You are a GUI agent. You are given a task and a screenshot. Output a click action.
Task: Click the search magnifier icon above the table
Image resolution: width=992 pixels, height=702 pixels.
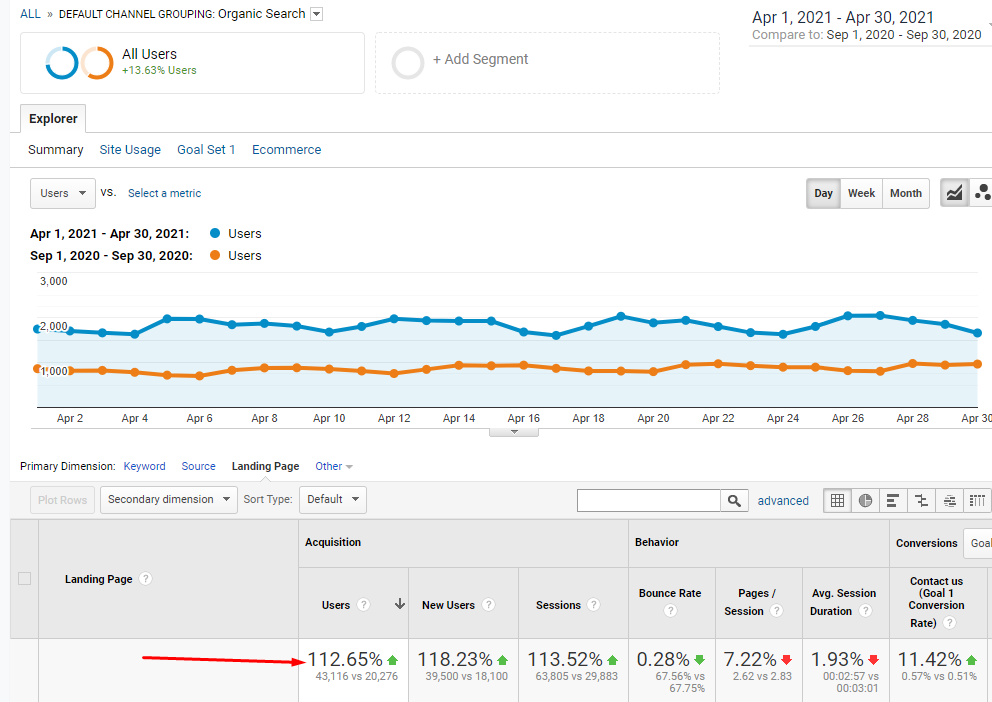(734, 500)
